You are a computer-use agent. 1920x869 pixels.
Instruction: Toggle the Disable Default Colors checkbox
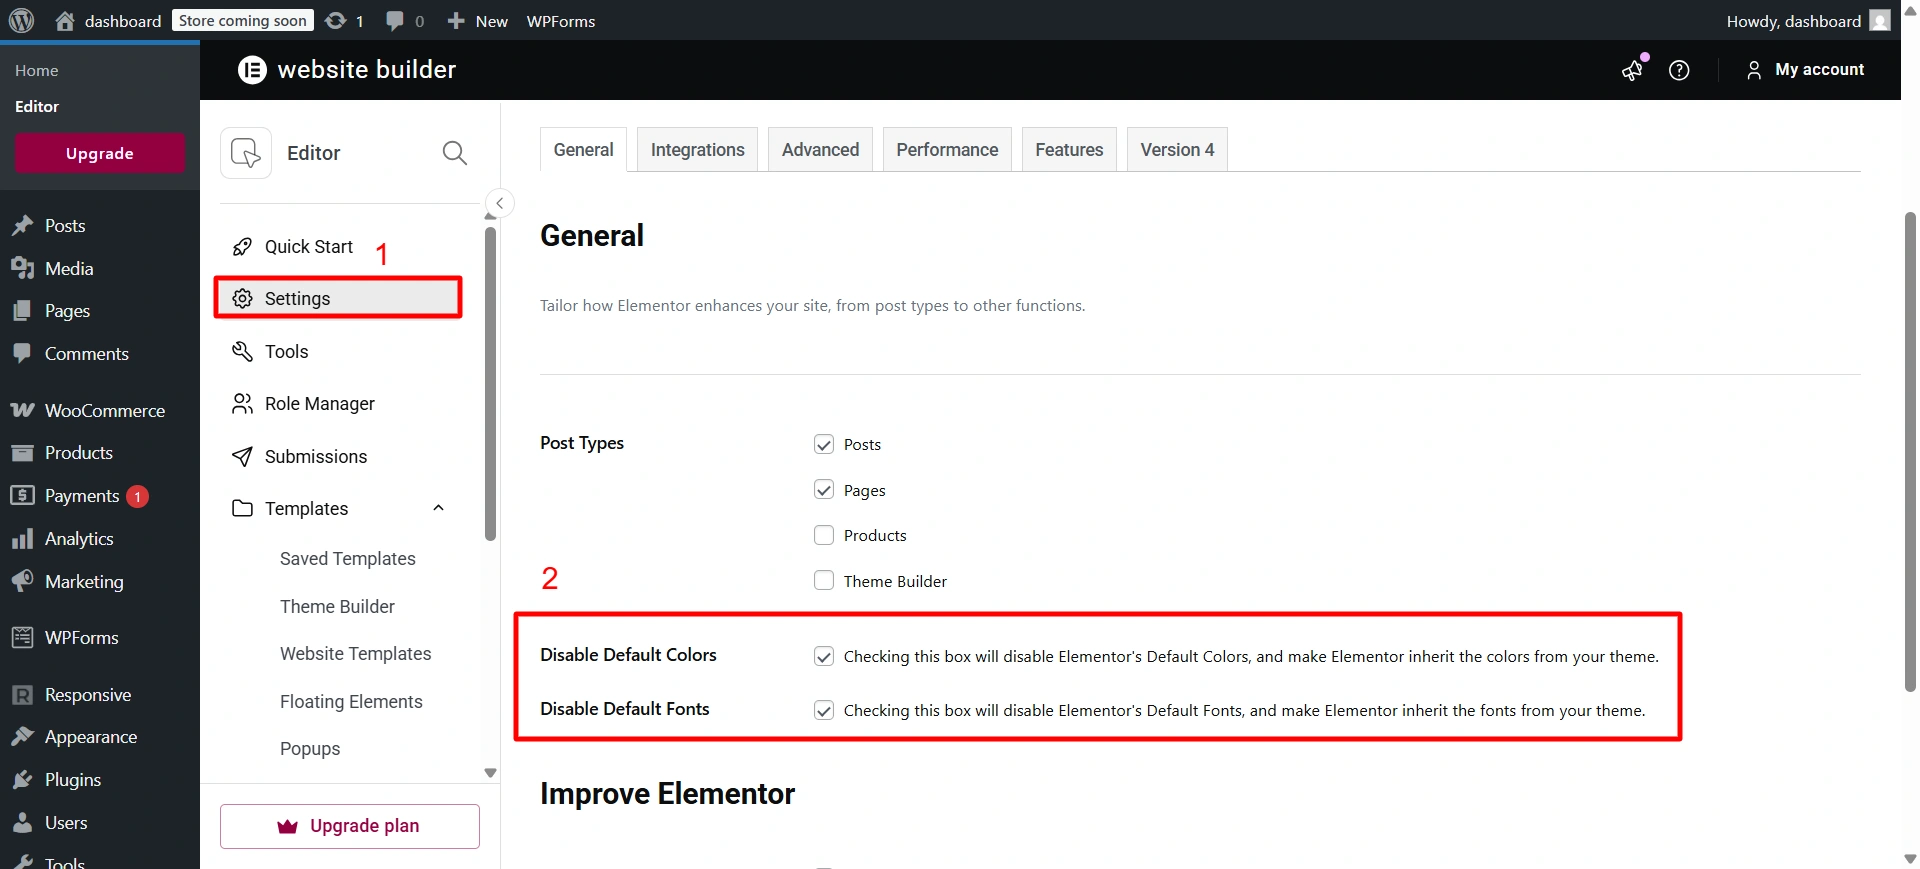click(x=824, y=657)
